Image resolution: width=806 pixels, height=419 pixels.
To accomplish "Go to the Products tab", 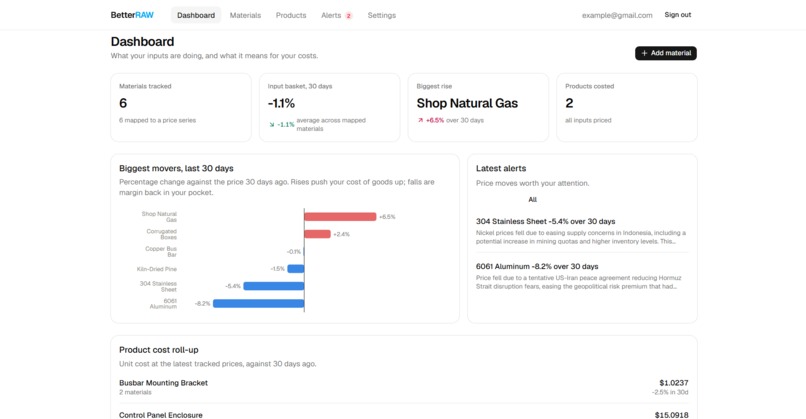I will click(x=291, y=15).
